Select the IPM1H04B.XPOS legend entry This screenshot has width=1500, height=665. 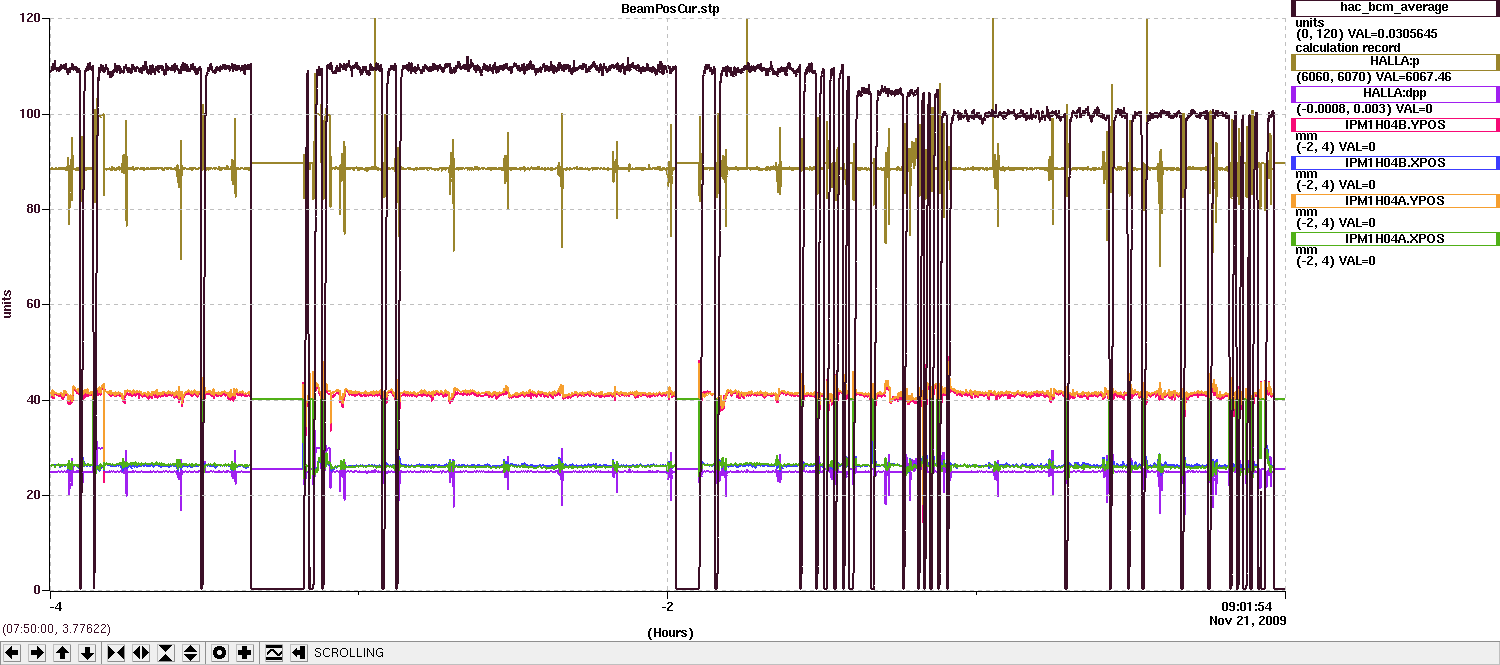[1396, 162]
